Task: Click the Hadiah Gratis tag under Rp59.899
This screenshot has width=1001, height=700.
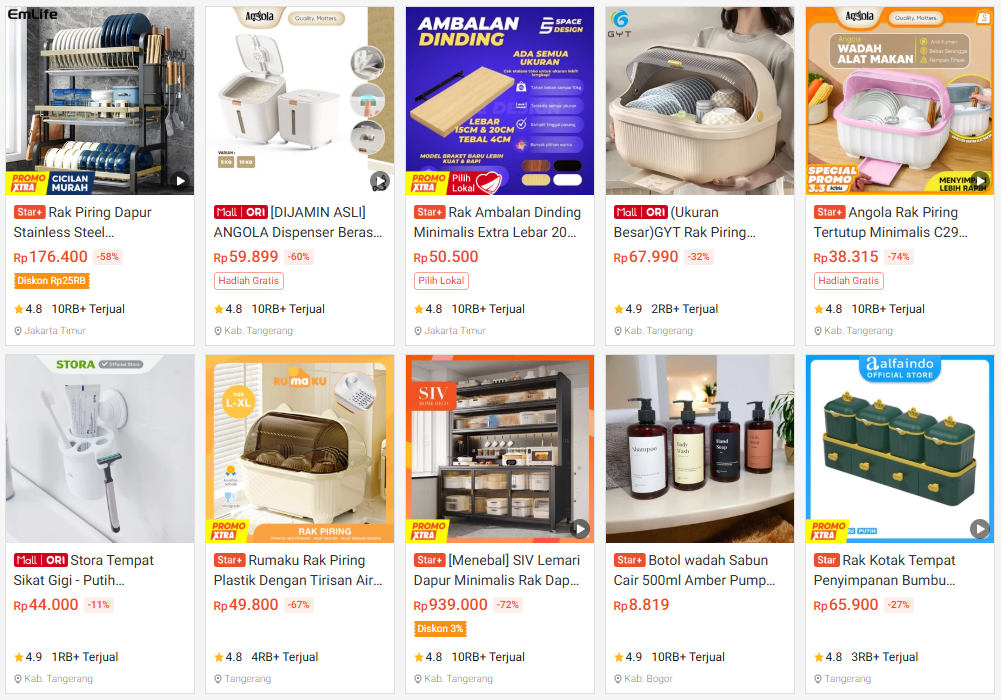Action: tap(248, 281)
